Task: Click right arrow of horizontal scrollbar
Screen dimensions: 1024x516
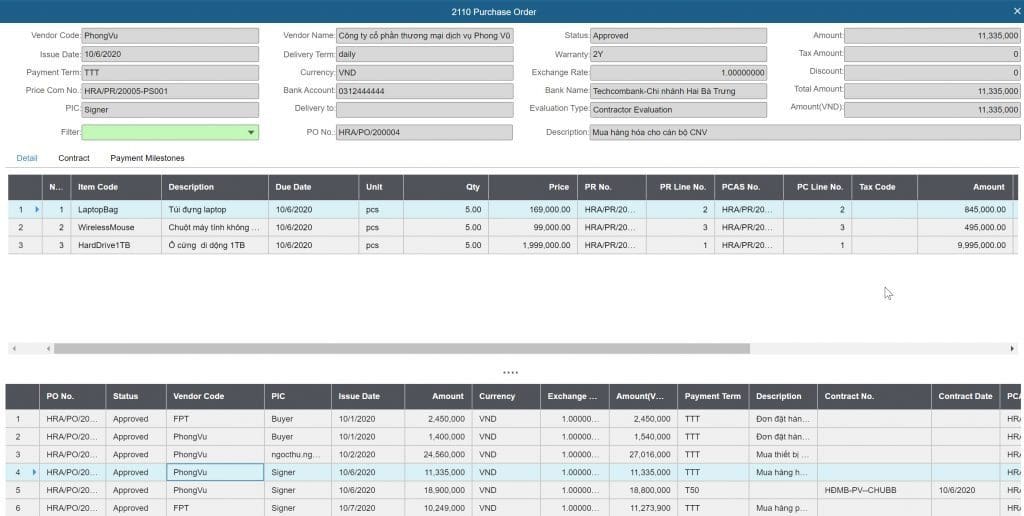Action: 1012,349
